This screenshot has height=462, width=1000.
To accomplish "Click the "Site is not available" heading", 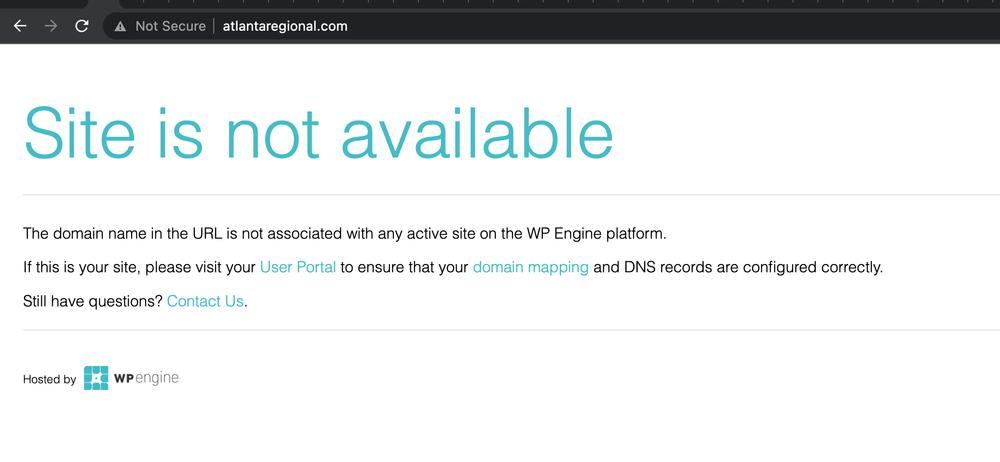I will point(318,133).
